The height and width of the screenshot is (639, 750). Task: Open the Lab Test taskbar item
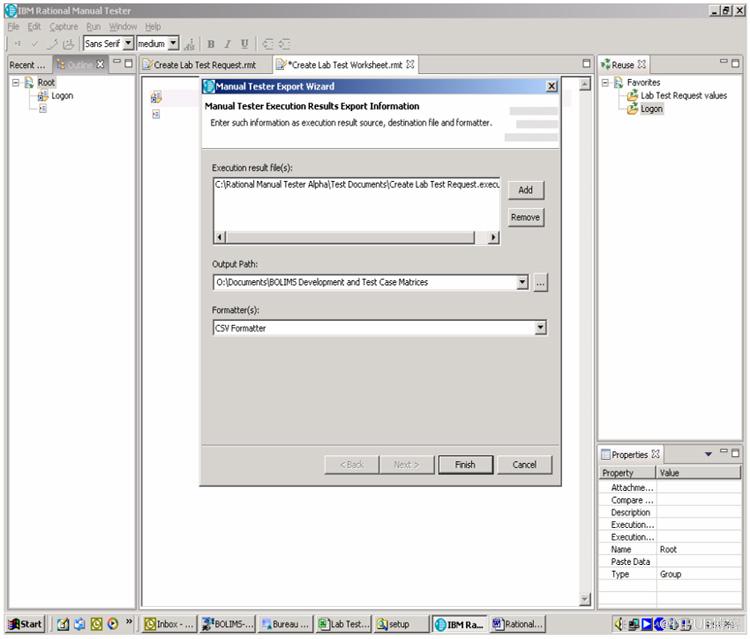344,624
